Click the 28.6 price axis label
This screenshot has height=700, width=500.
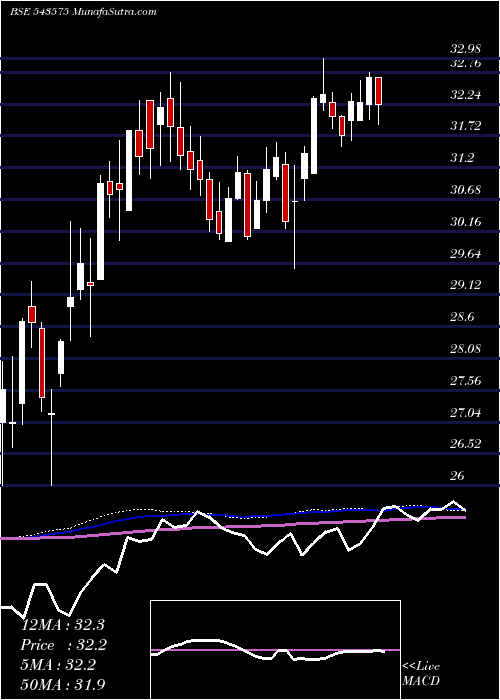[x=463, y=317]
